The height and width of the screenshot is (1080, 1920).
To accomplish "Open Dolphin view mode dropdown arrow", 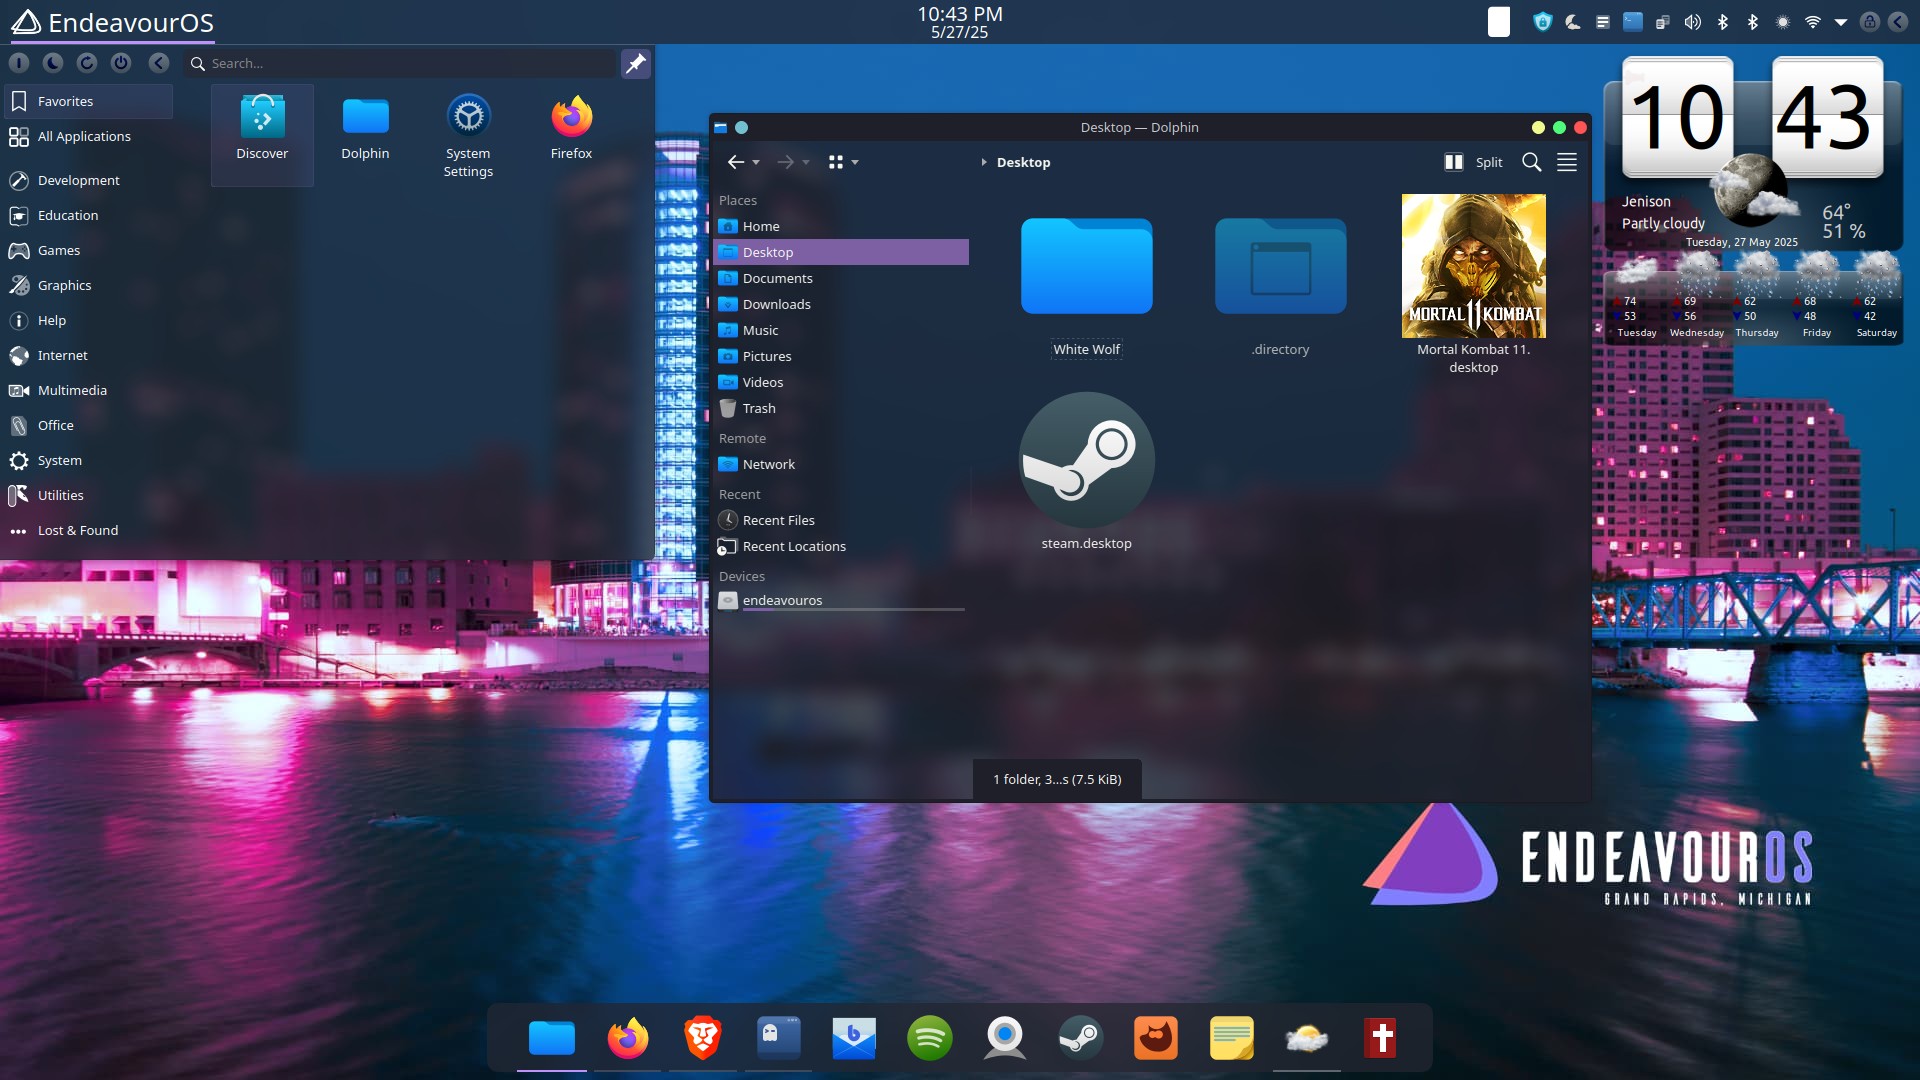I will pos(855,162).
